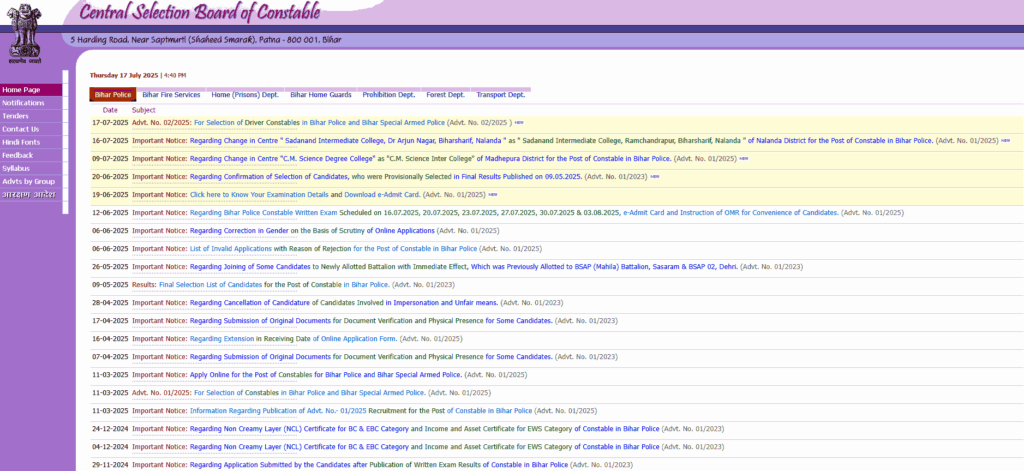The height and width of the screenshot is (471, 1024).
Task: Select the Bihar Police tab
Action: 113,95
